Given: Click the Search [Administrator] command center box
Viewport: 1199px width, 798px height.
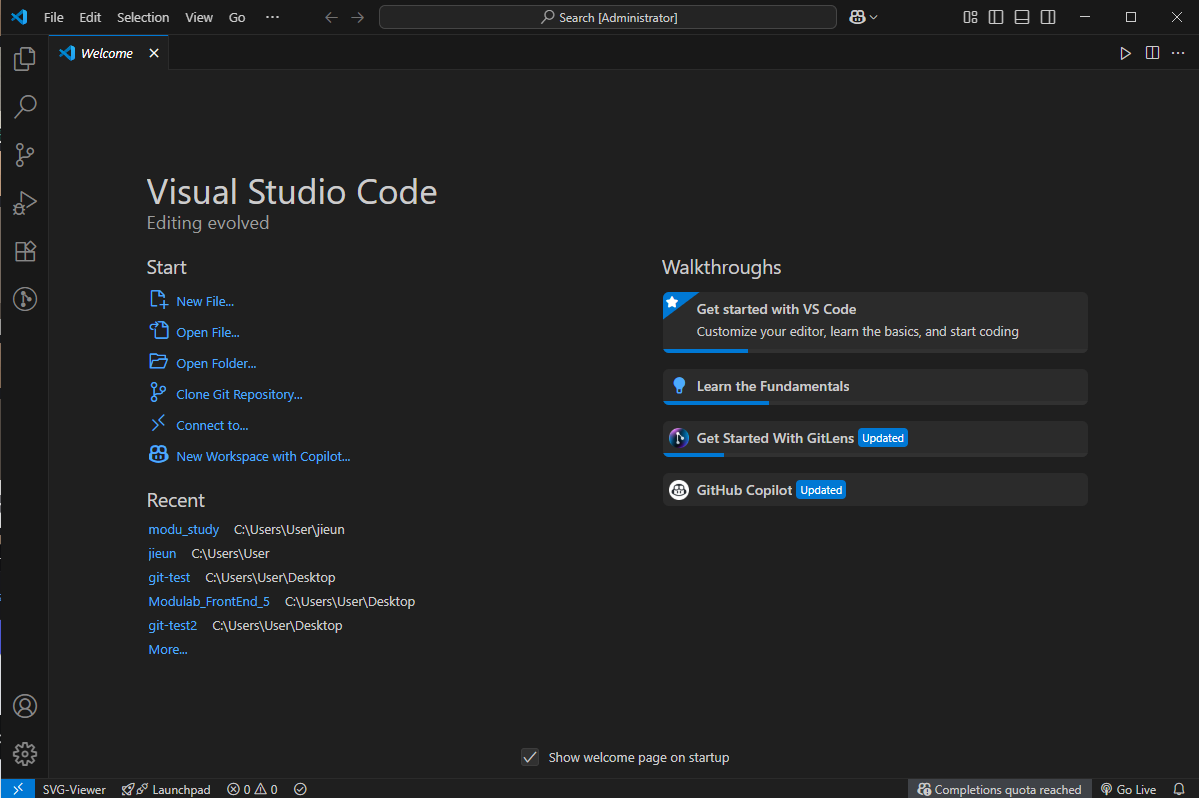Looking at the screenshot, I should (608, 17).
